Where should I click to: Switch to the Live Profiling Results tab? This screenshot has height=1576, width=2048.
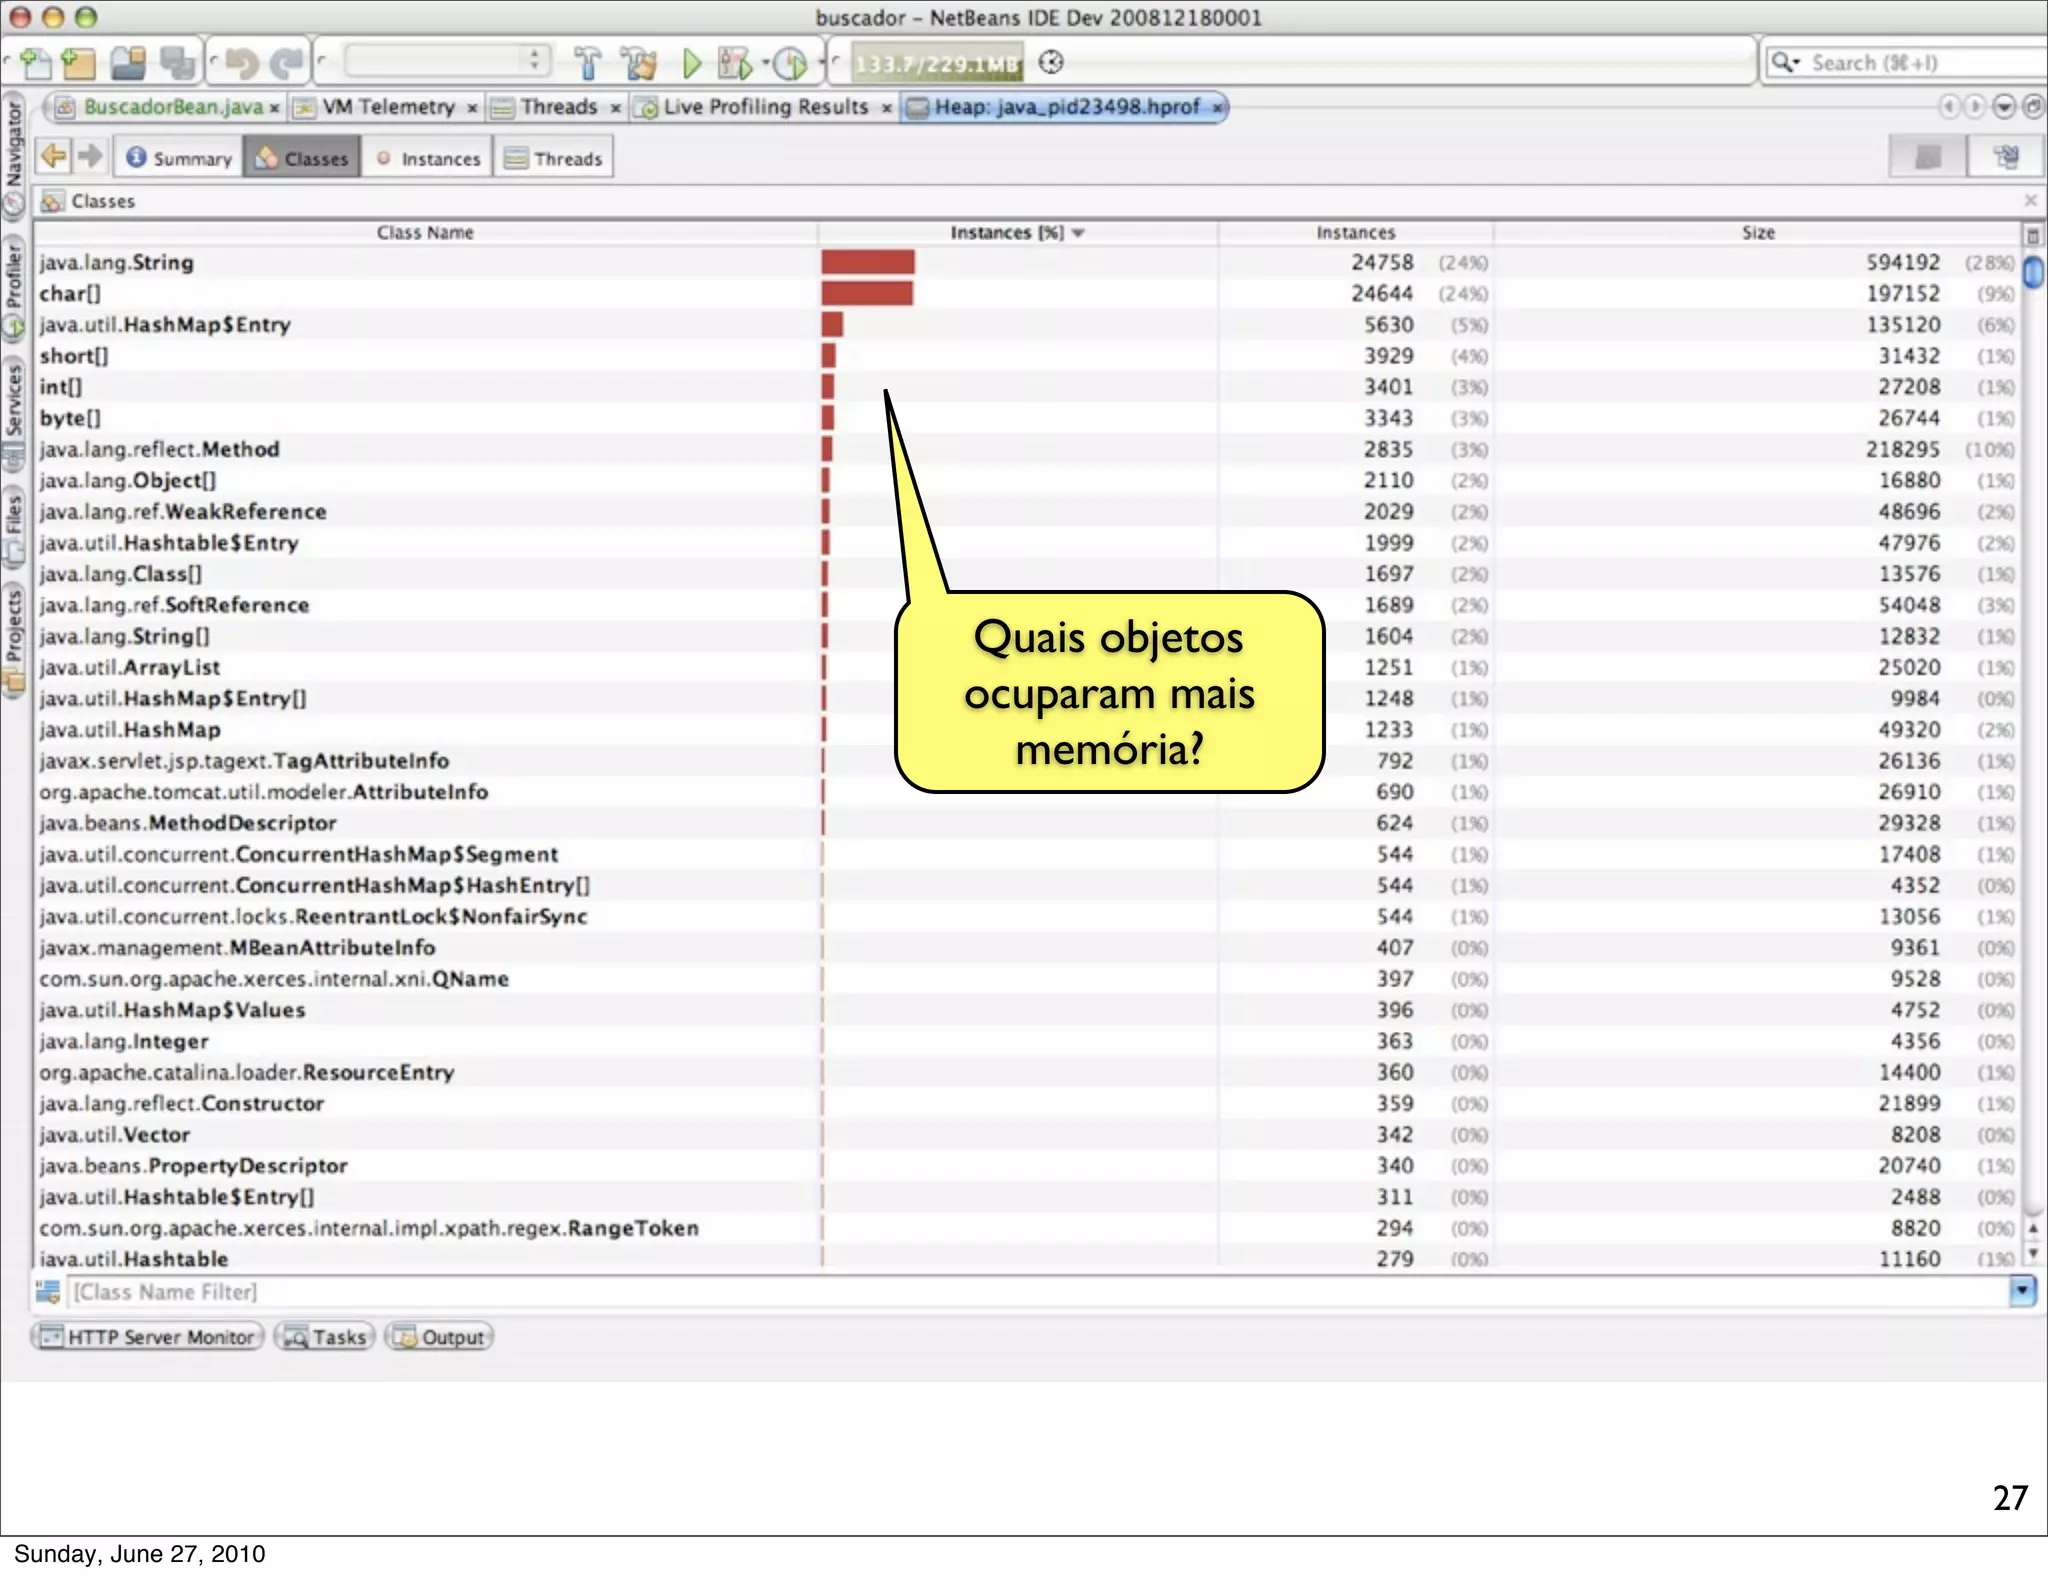point(764,107)
